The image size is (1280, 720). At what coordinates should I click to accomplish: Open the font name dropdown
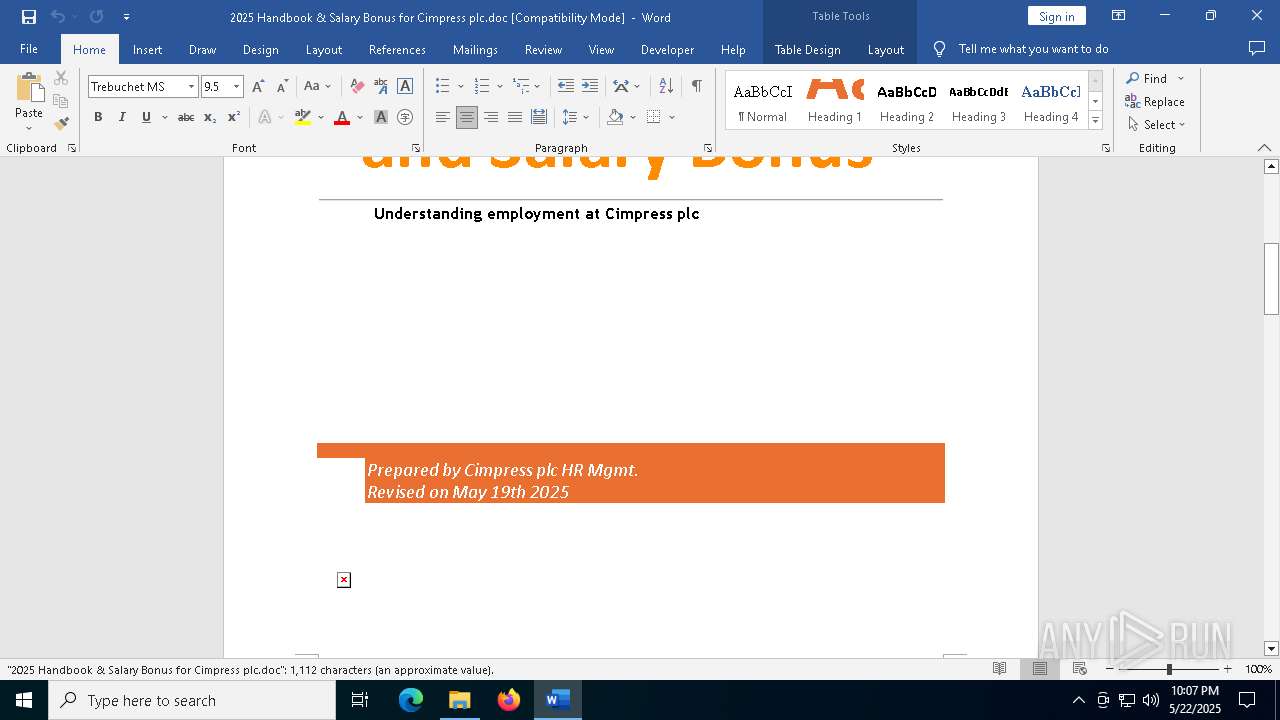click(191, 87)
